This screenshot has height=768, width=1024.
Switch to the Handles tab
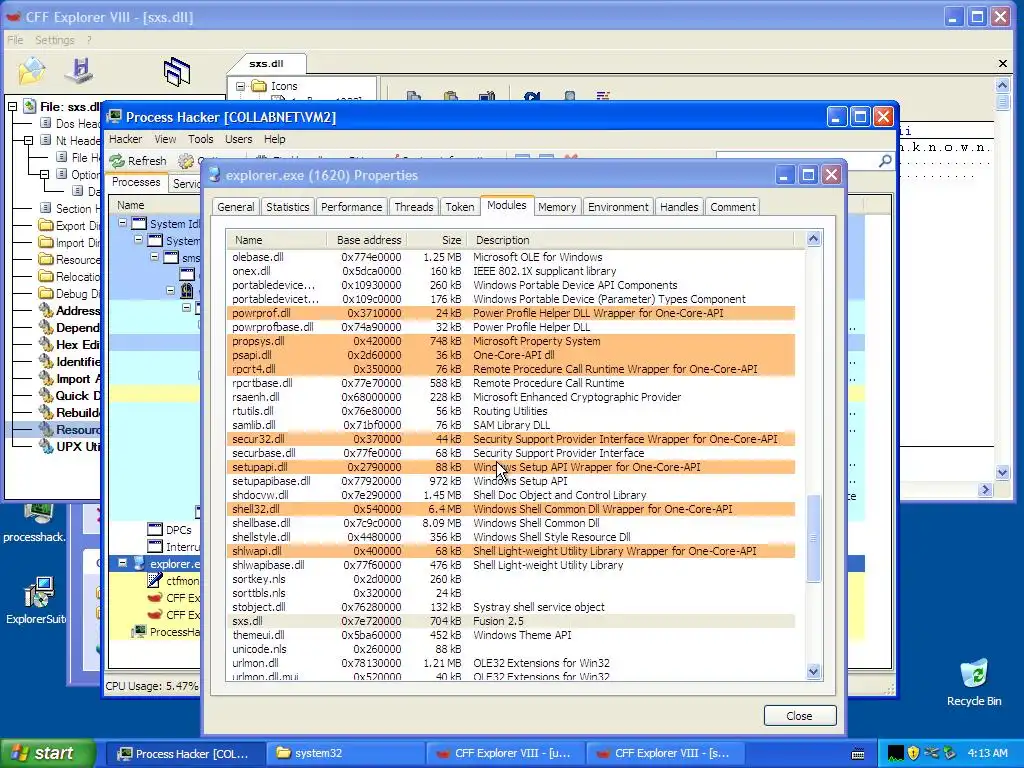(679, 207)
